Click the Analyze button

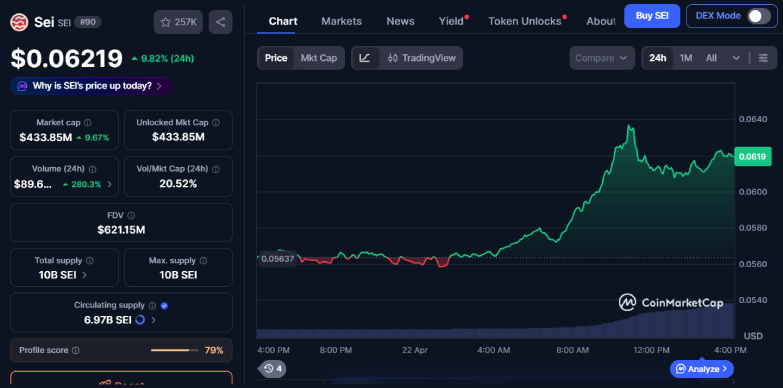click(702, 369)
